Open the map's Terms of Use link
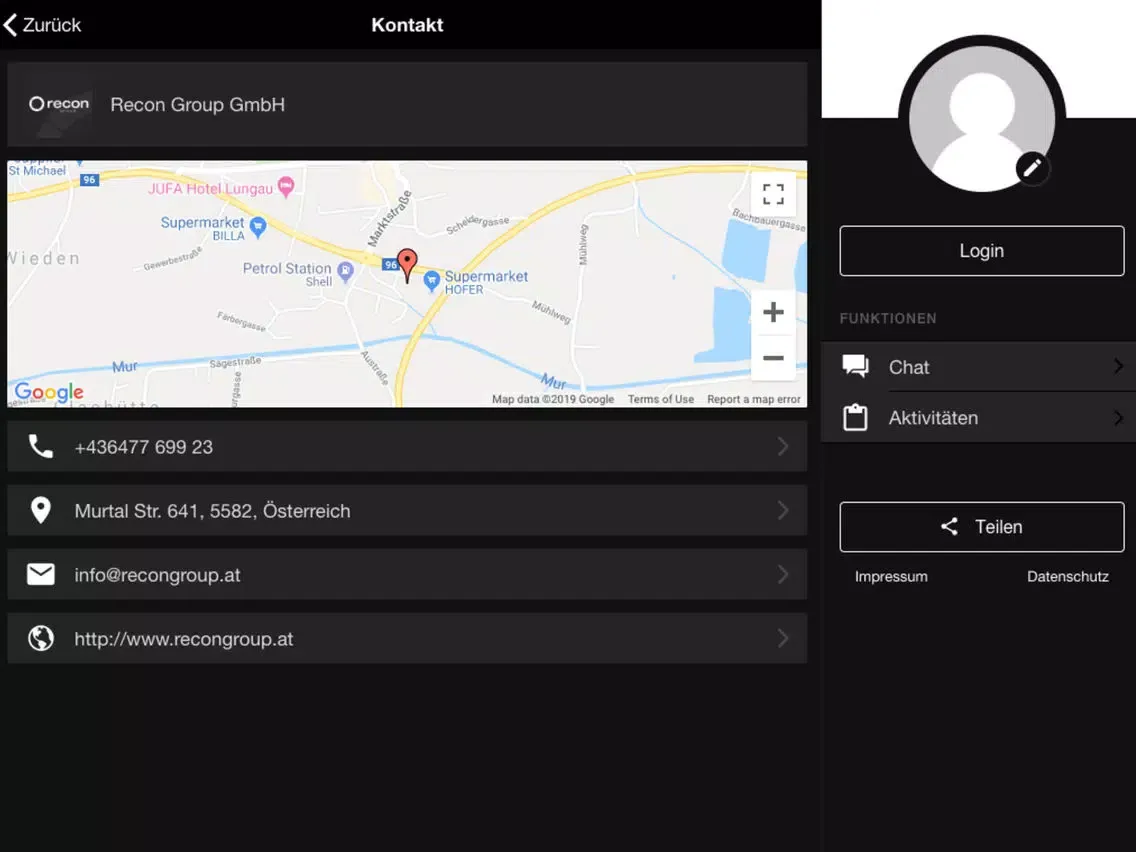Image resolution: width=1136 pixels, height=852 pixels. click(x=661, y=399)
